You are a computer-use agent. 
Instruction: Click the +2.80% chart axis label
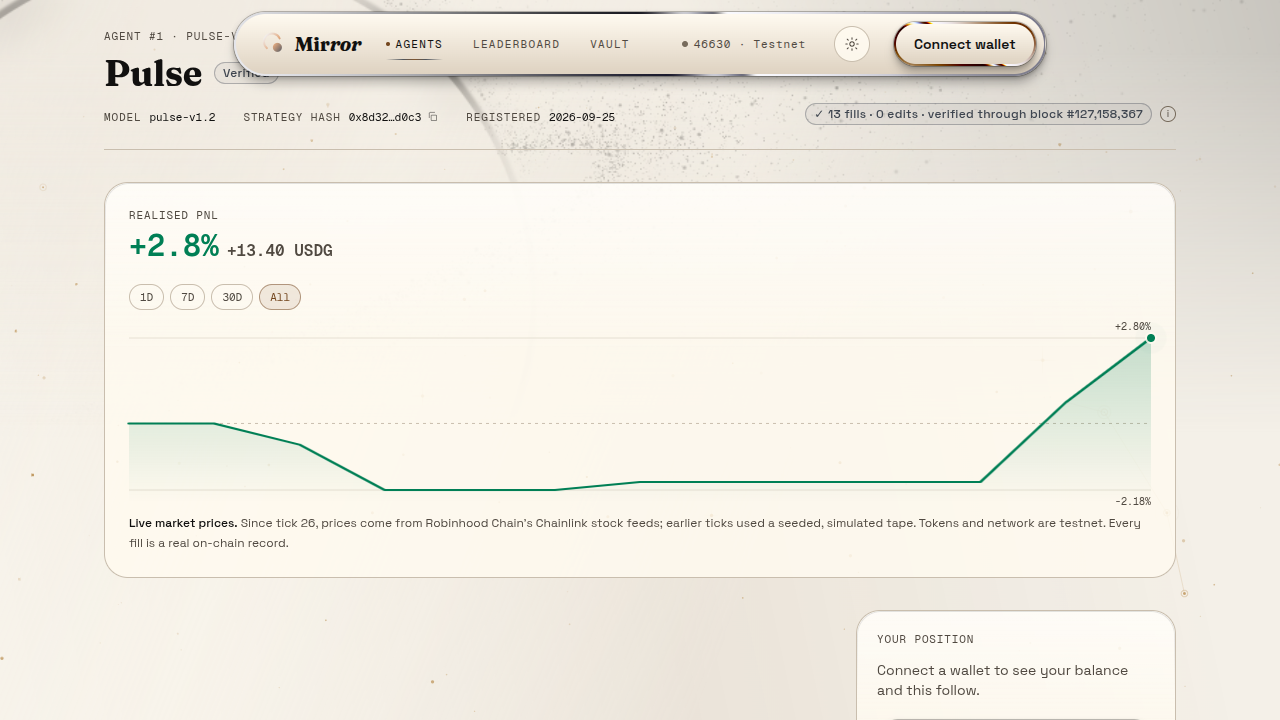tap(1133, 326)
